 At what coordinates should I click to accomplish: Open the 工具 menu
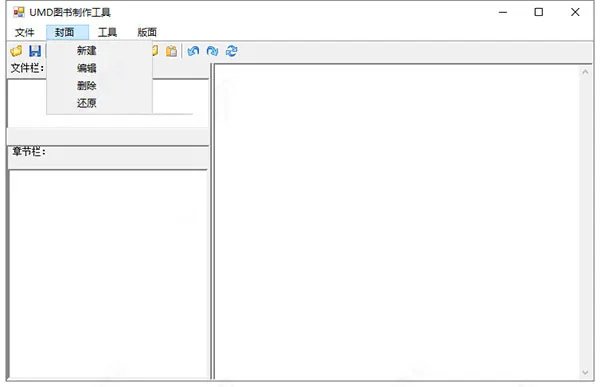coord(107,33)
